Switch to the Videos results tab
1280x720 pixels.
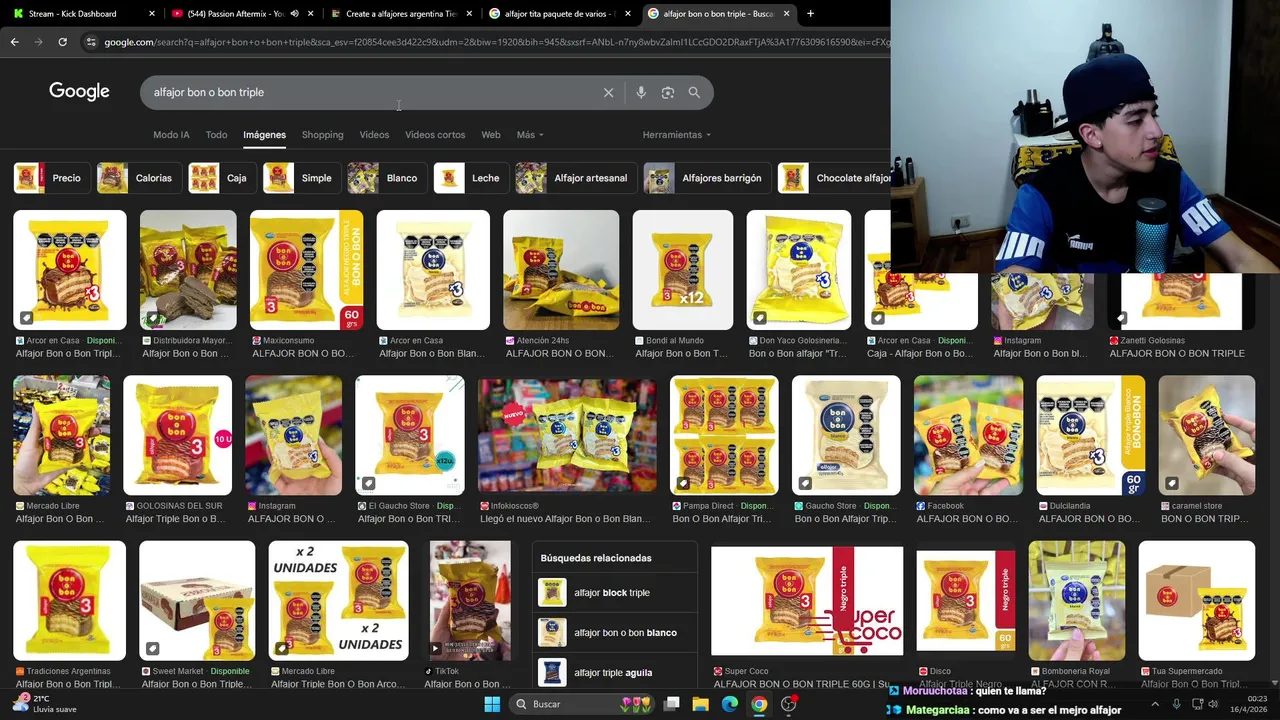(x=374, y=135)
